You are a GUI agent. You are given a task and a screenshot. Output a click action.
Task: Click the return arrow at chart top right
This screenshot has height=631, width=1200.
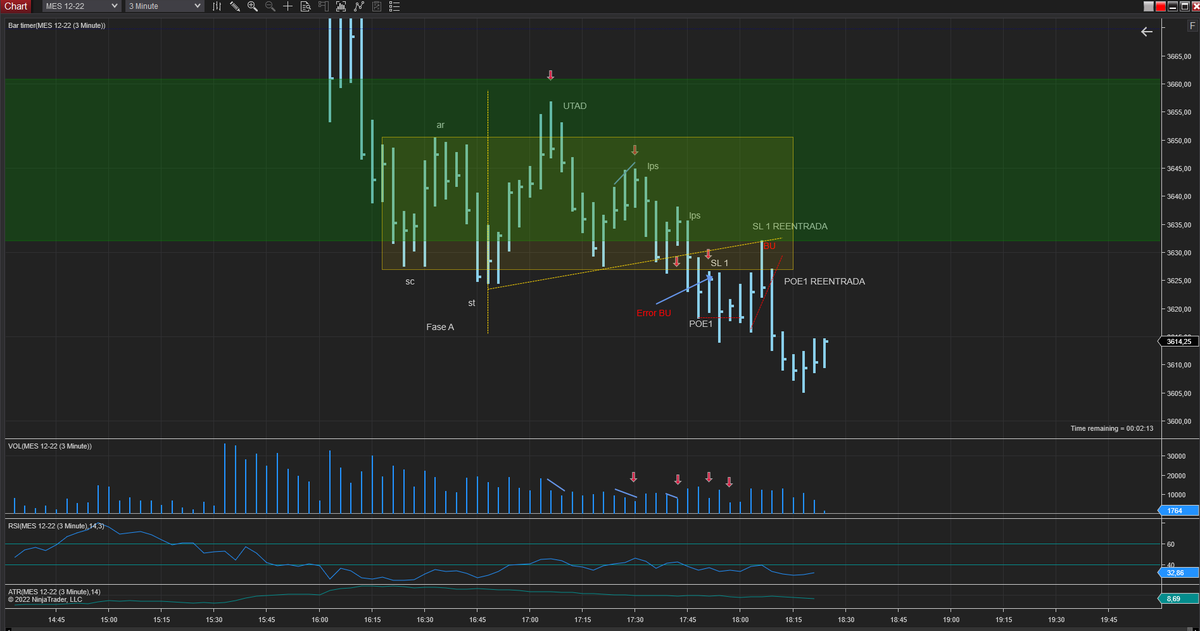click(x=1147, y=32)
